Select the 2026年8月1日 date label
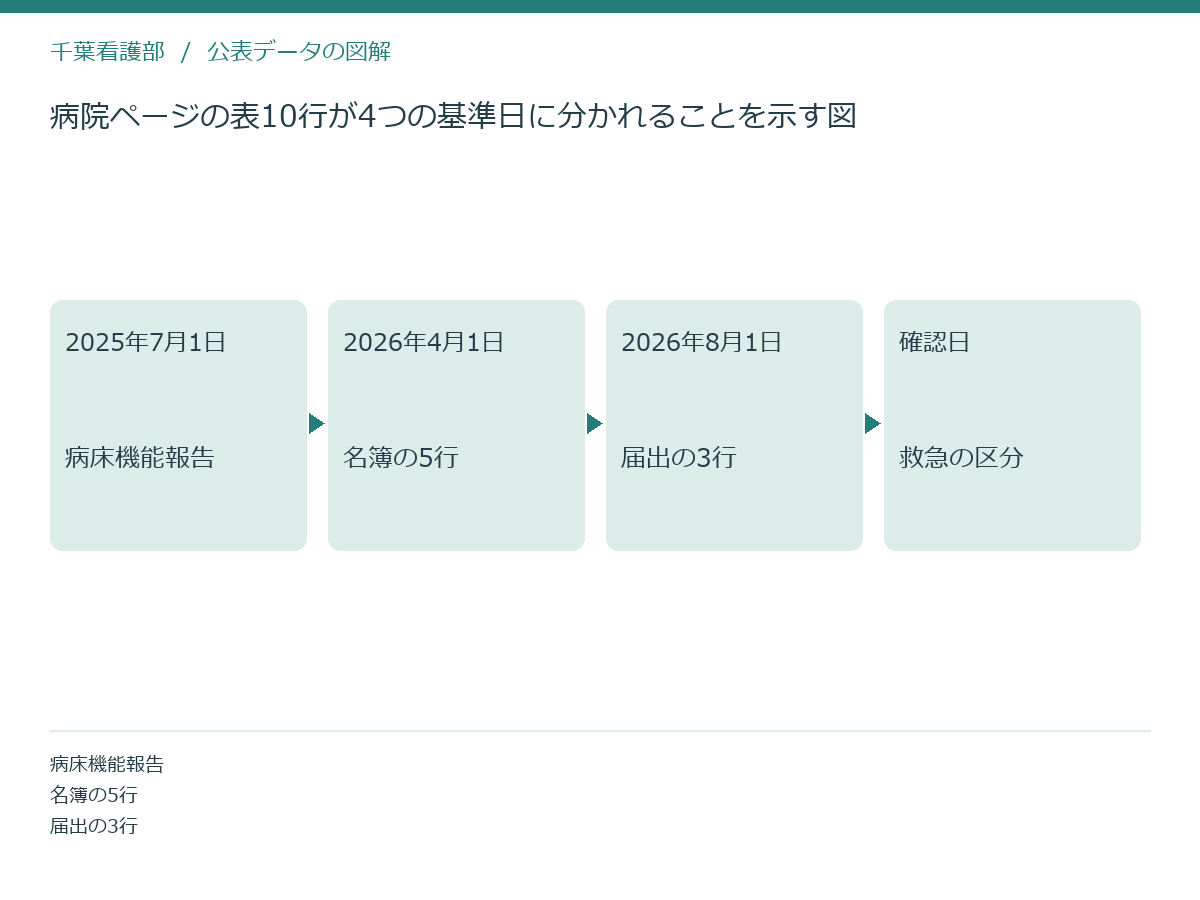This screenshot has height=900, width=1200. (702, 342)
